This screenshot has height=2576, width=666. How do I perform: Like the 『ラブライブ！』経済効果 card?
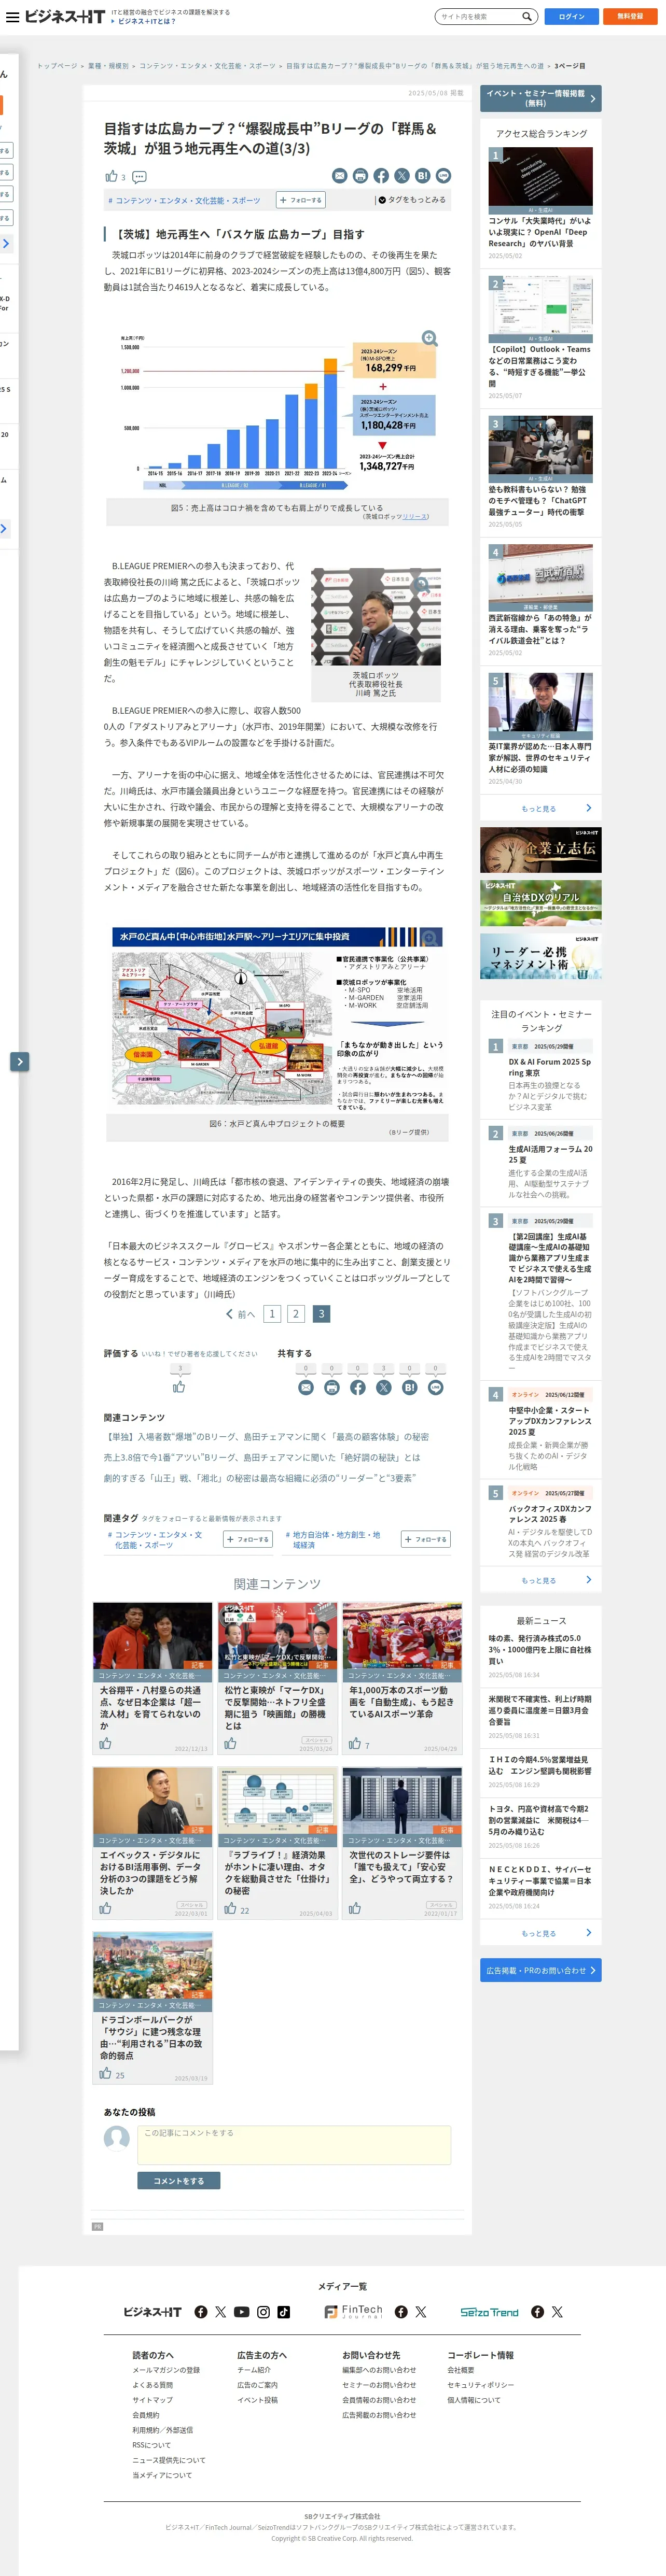tap(230, 1908)
